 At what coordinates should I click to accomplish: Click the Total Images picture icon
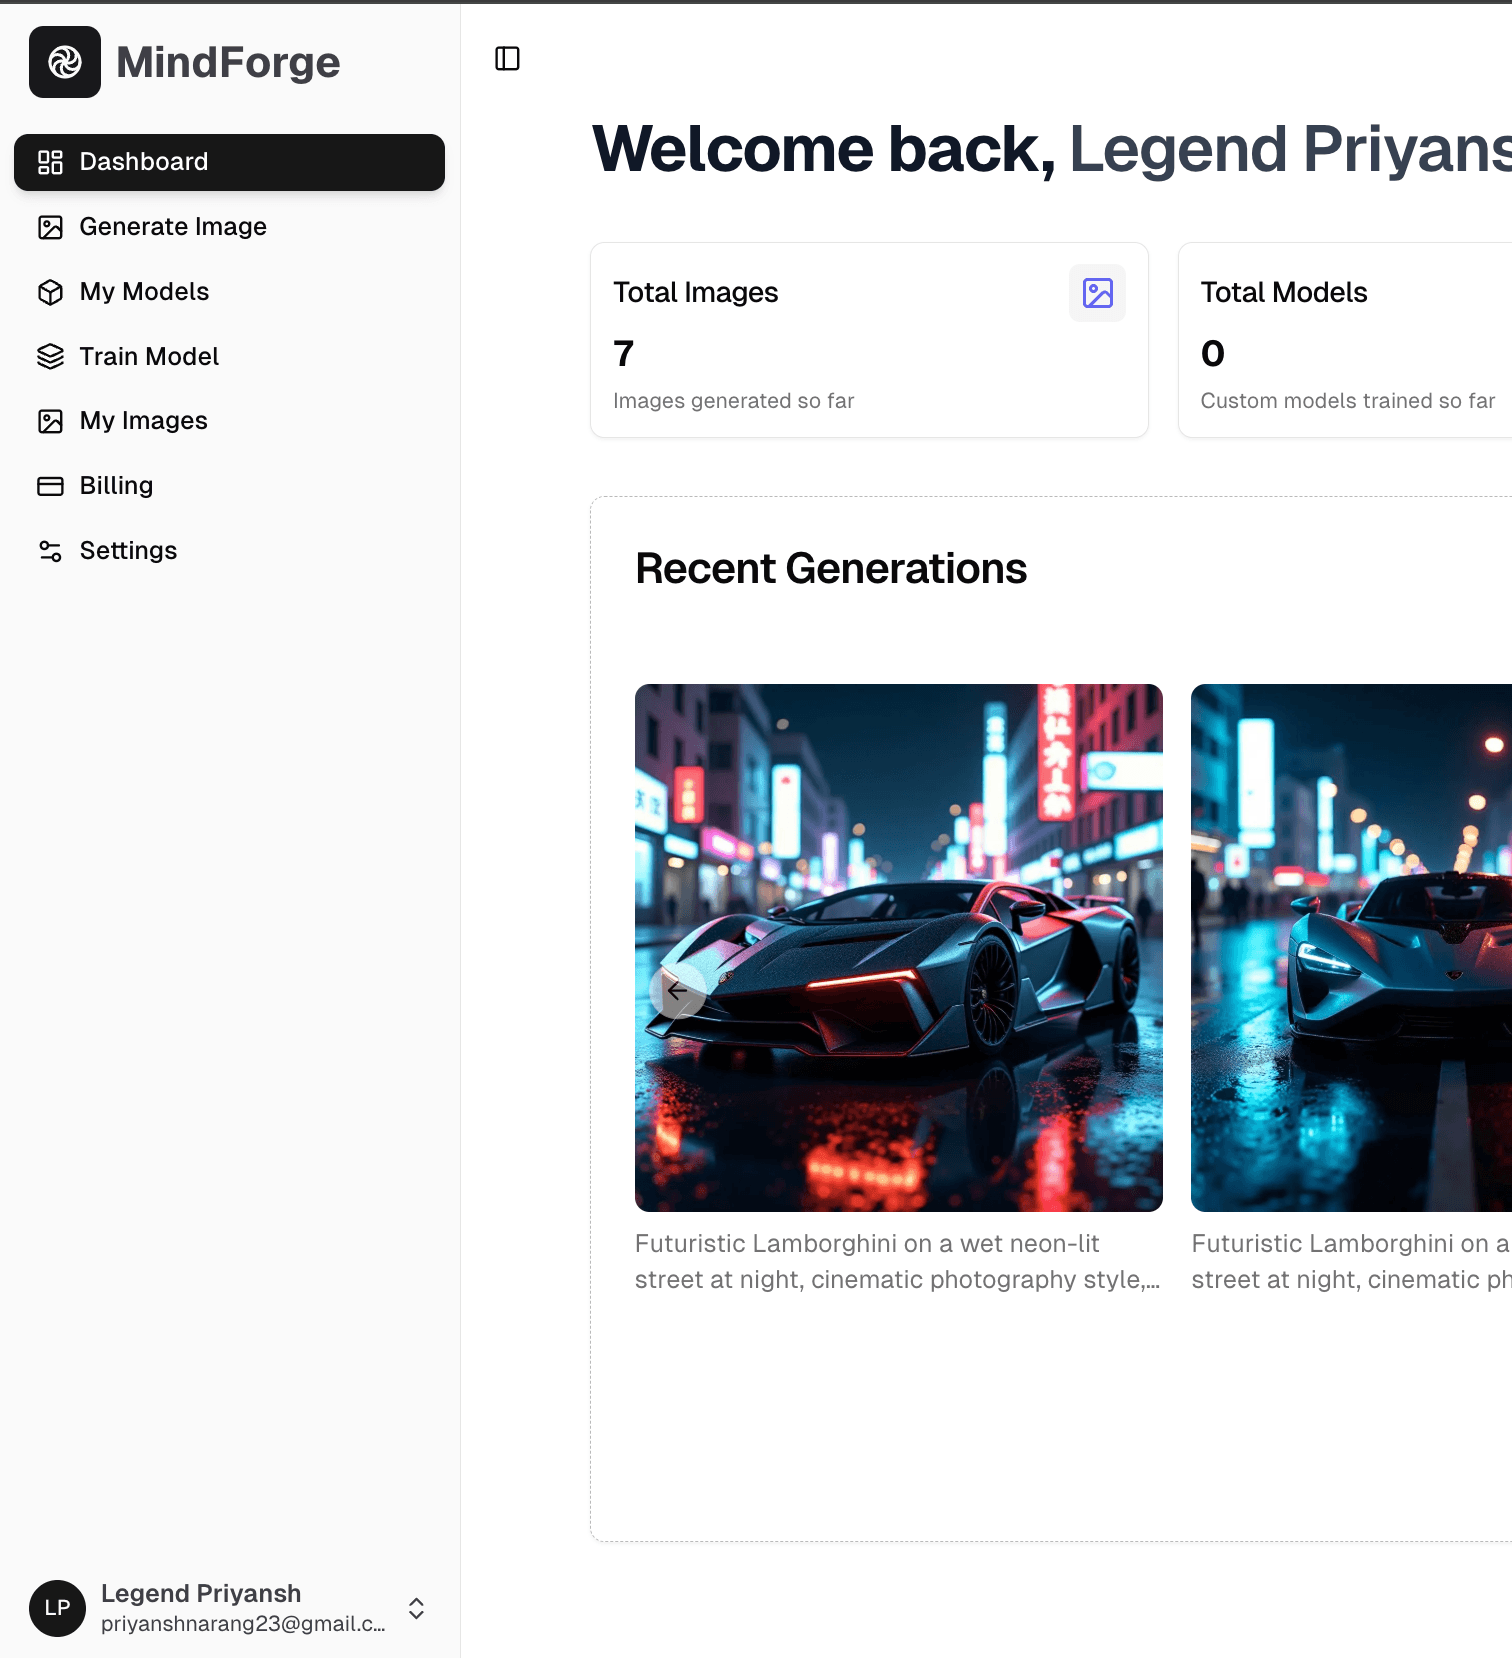1097,293
